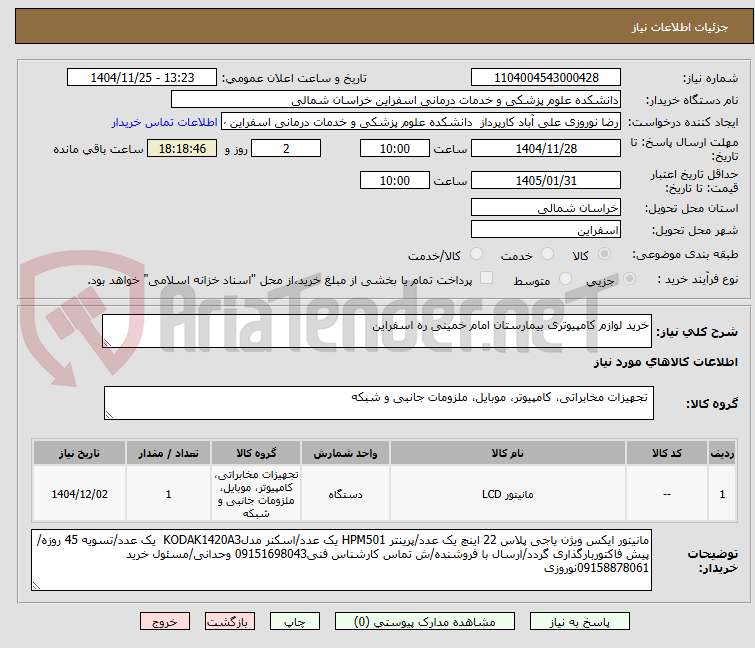Click the نام کالا column header
Viewport: 755px width, 648px height.
point(508,453)
